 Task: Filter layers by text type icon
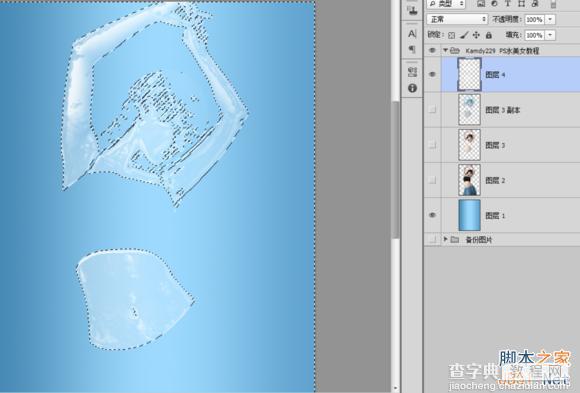click(x=508, y=4)
